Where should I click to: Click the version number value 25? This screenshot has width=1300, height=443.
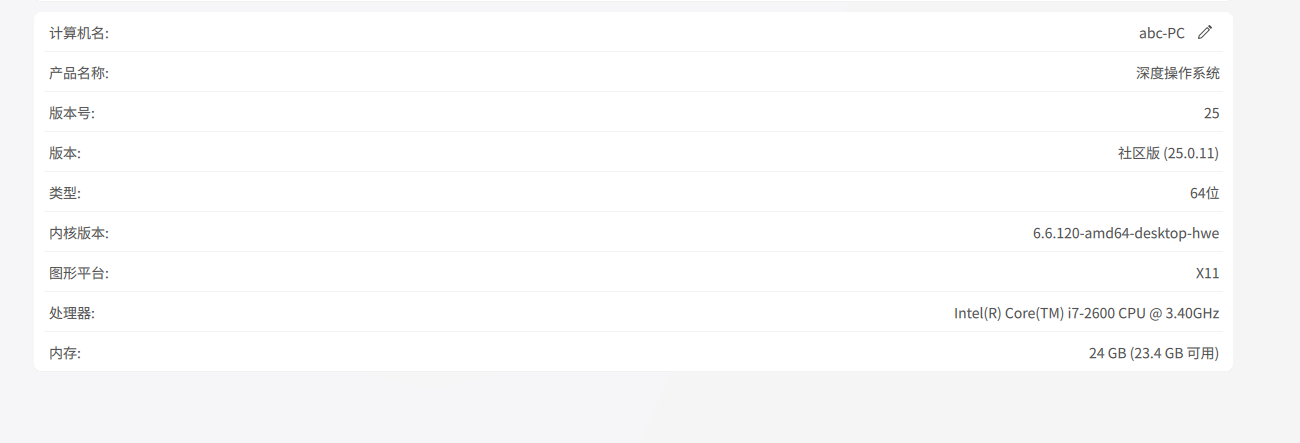click(1211, 113)
